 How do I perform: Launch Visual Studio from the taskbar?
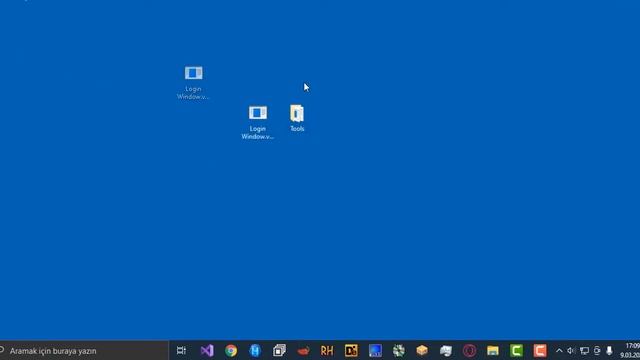click(x=207, y=350)
